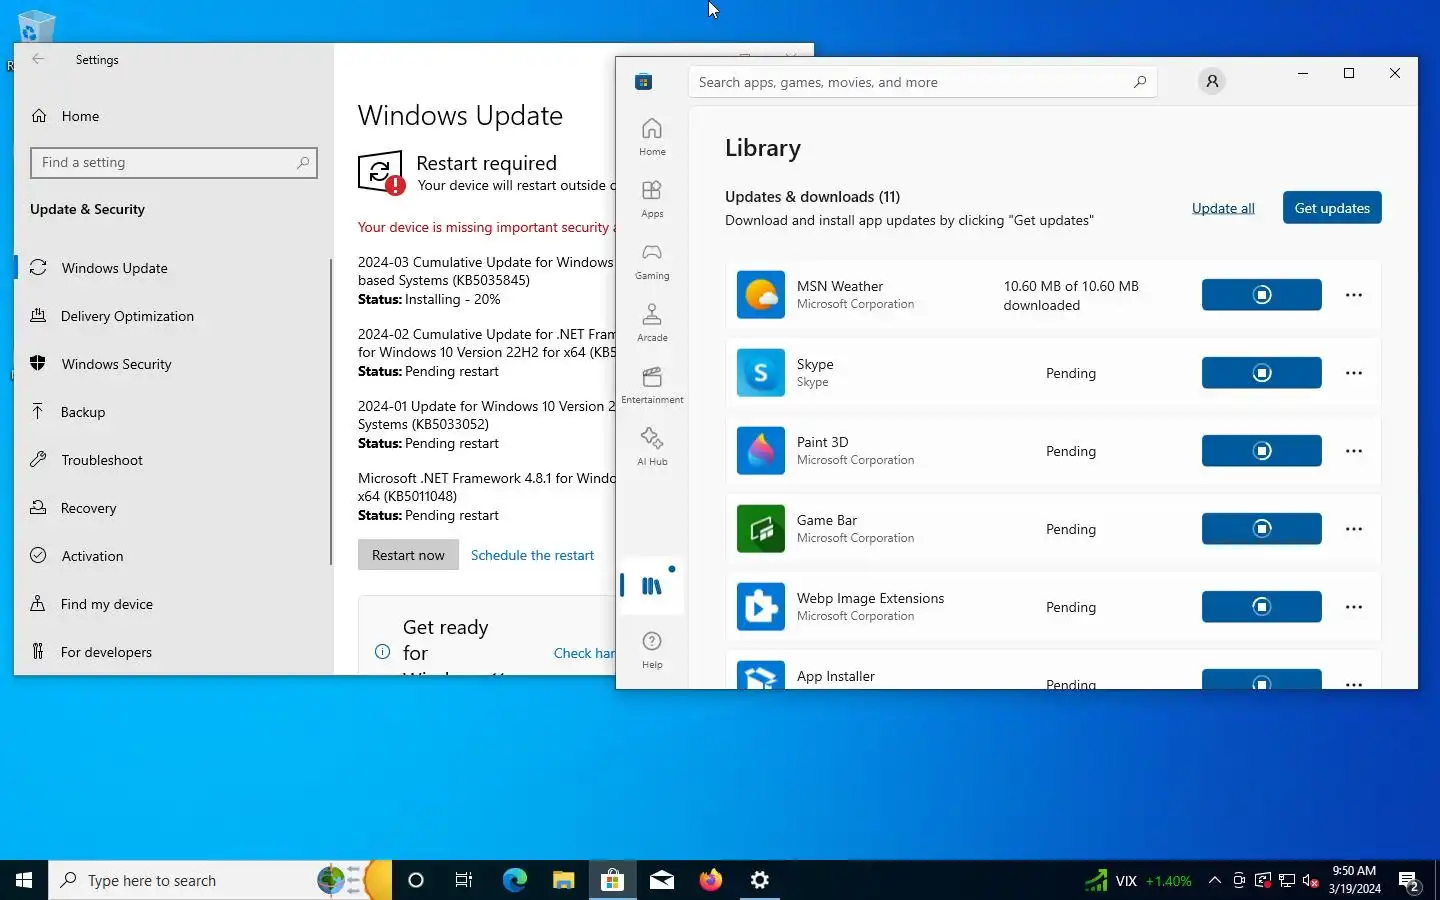This screenshot has width=1440, height=900.
Task: Open more options for MSN Weather
Action: click(1354, 295)
